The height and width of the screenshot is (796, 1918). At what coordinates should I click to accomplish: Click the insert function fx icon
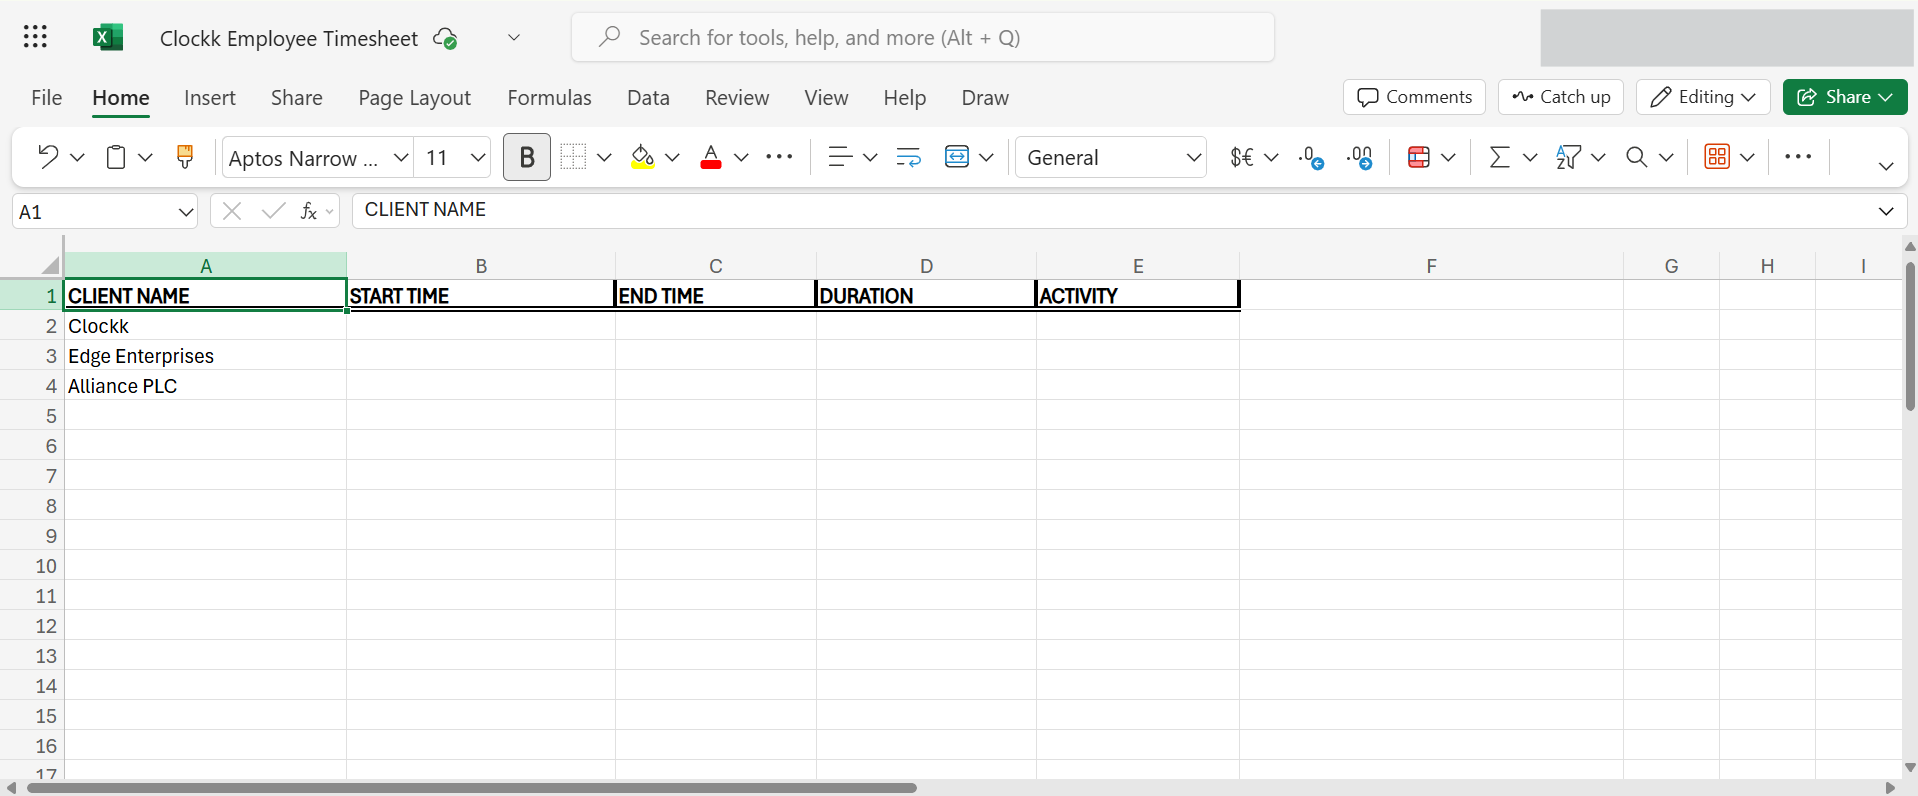(309, 211)
